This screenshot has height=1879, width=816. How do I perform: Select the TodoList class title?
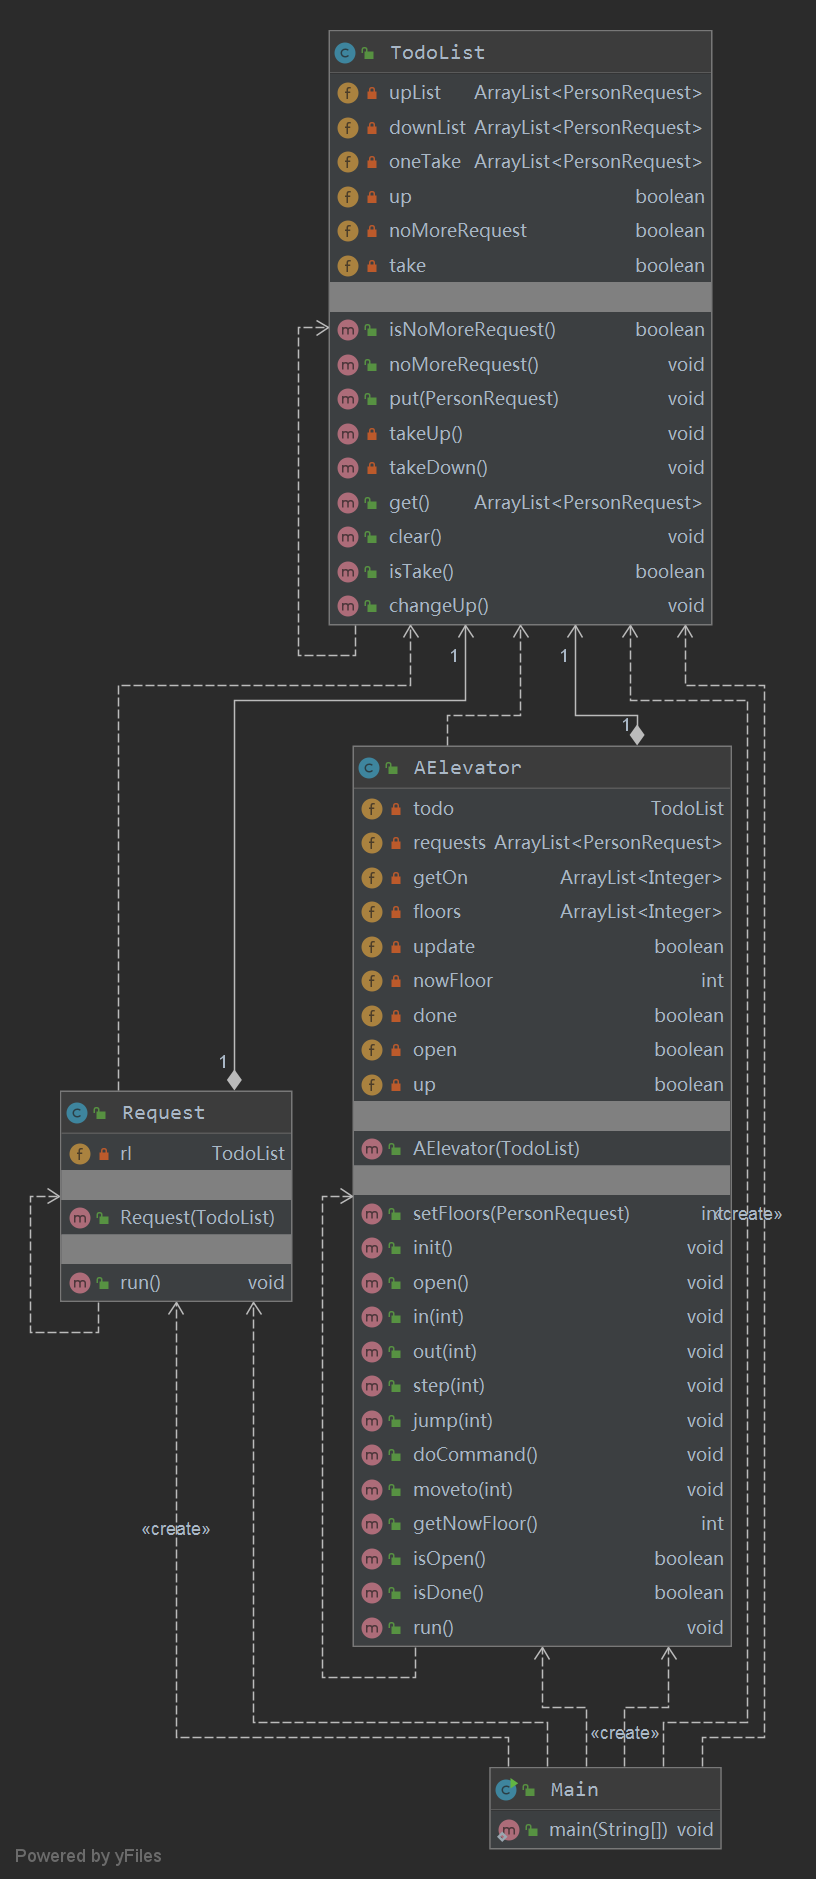coord(437,53)
